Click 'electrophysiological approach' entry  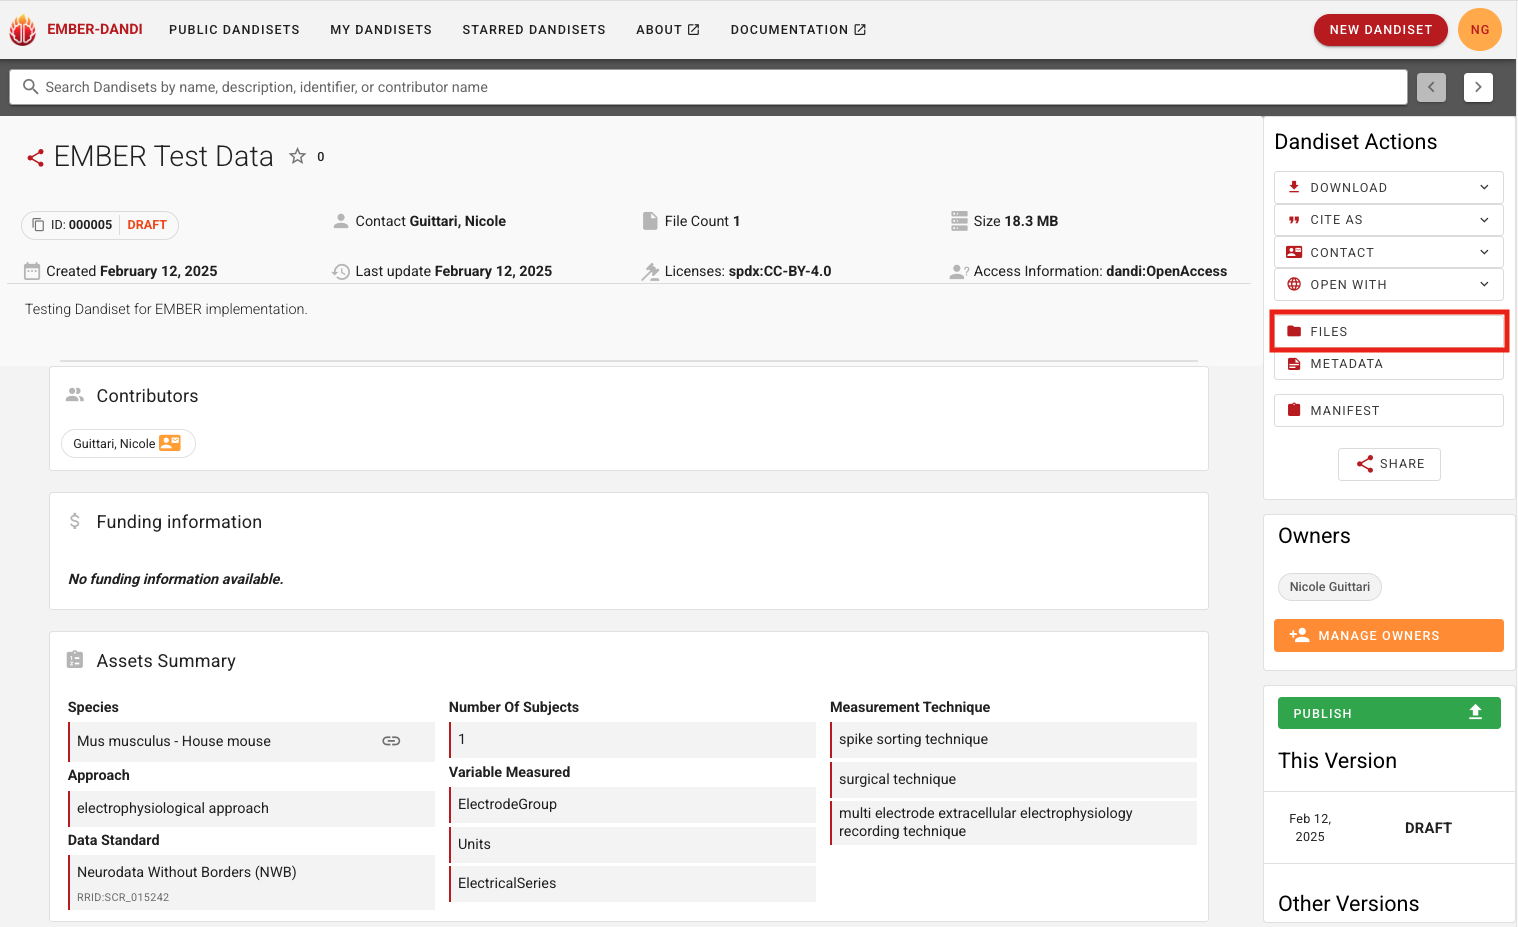click(251, 808)
